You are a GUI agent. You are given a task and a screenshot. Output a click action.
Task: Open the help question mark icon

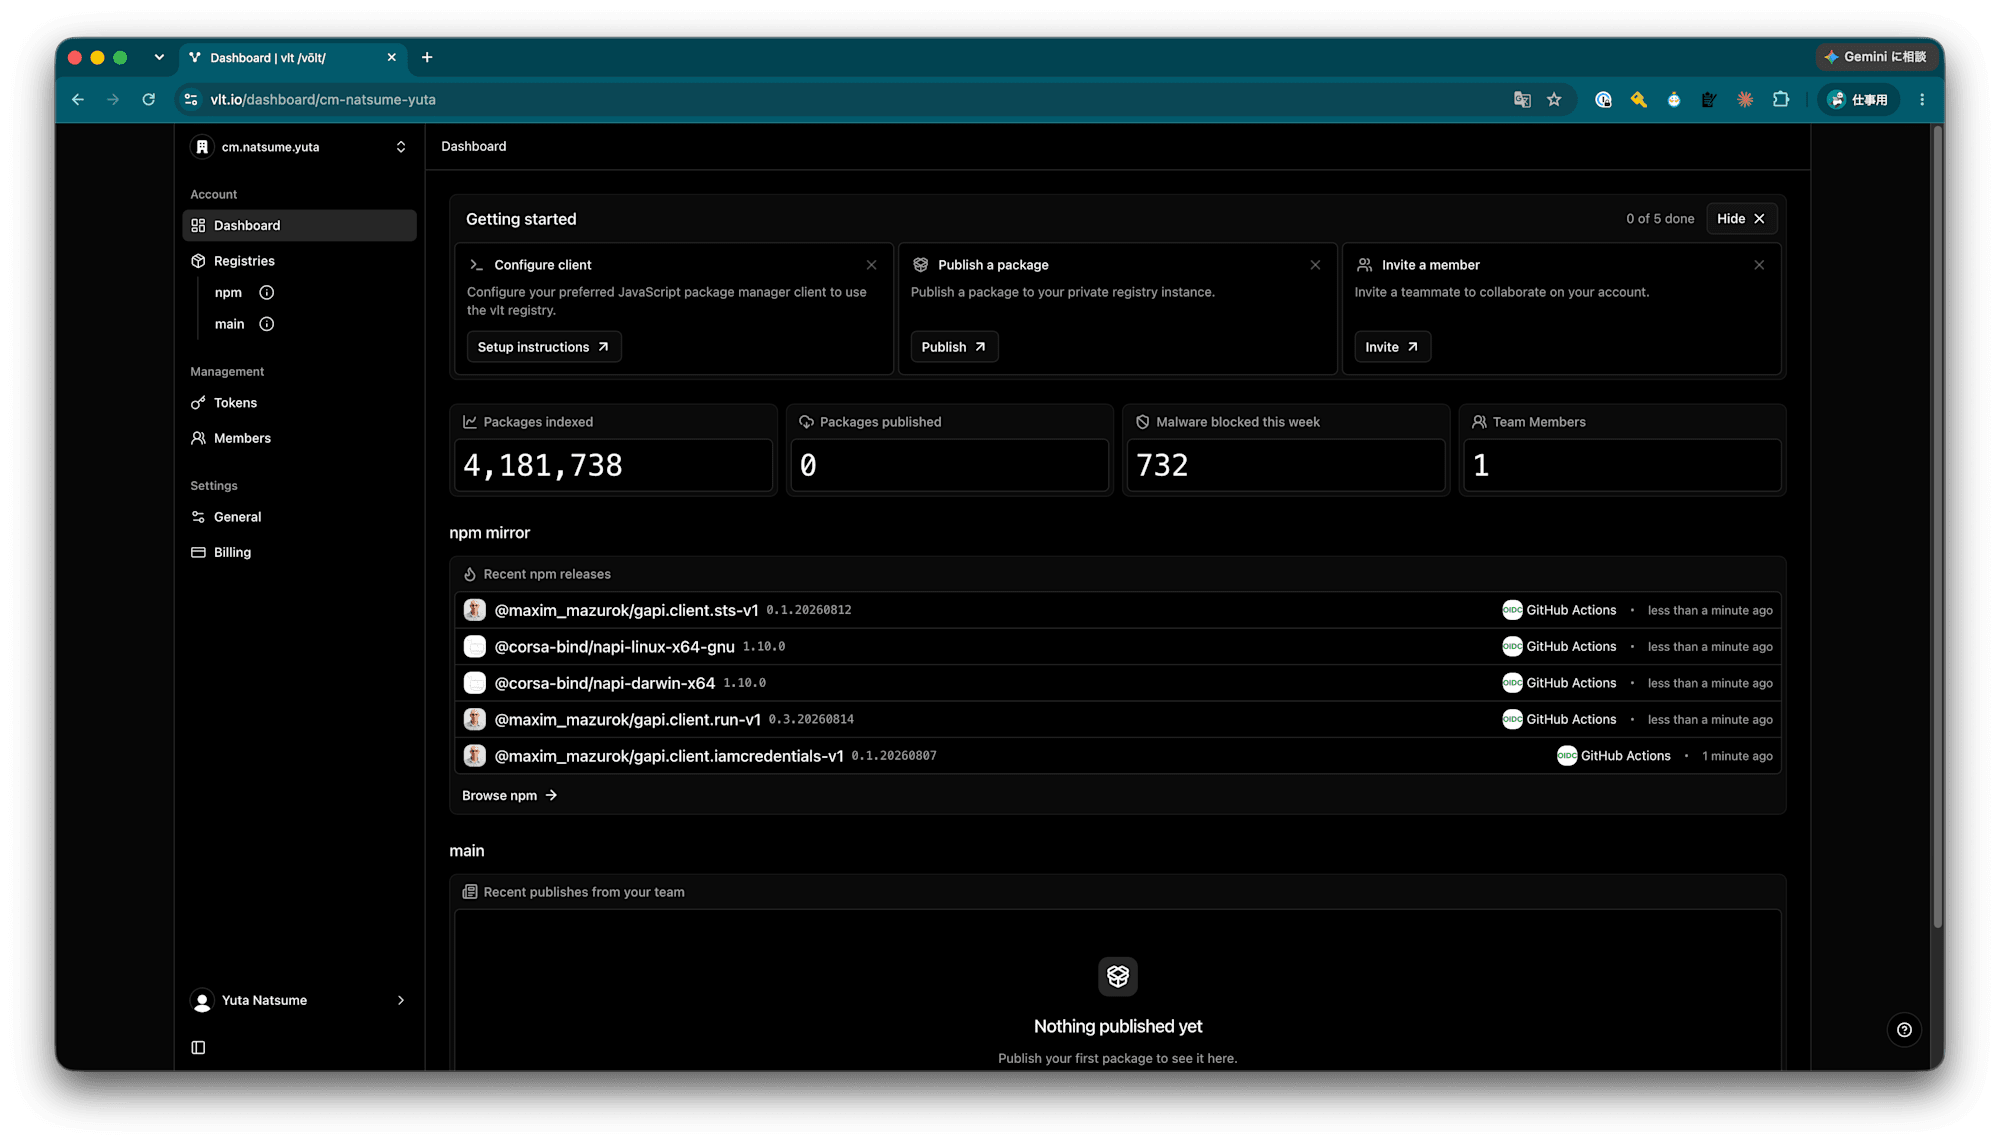[x=1904, y=1030]
